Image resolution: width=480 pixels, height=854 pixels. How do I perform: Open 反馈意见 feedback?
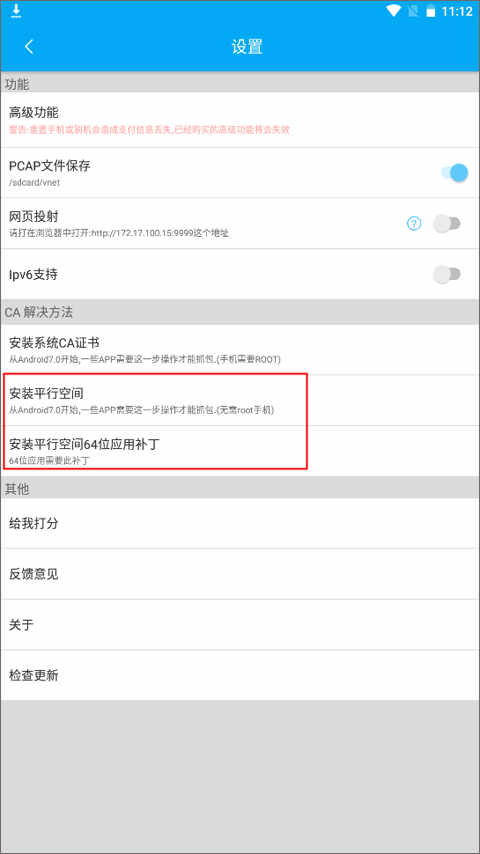(240, 574)
